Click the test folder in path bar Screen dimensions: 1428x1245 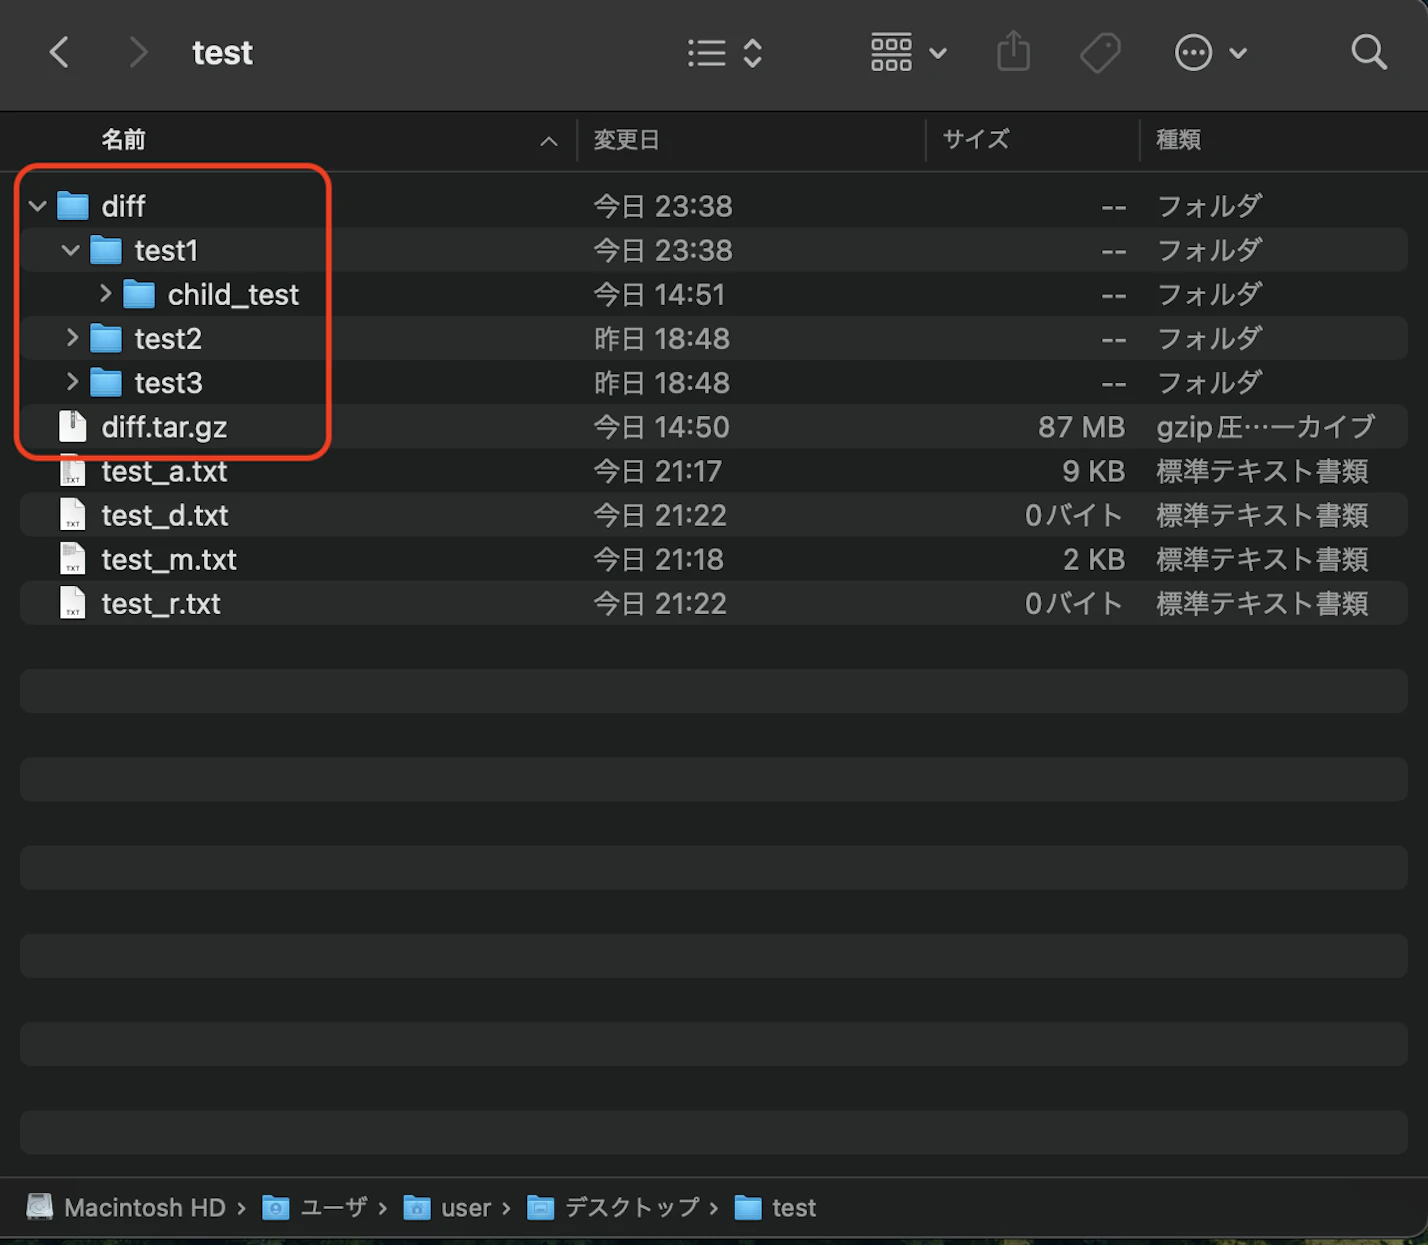(x=775, y=1207)
